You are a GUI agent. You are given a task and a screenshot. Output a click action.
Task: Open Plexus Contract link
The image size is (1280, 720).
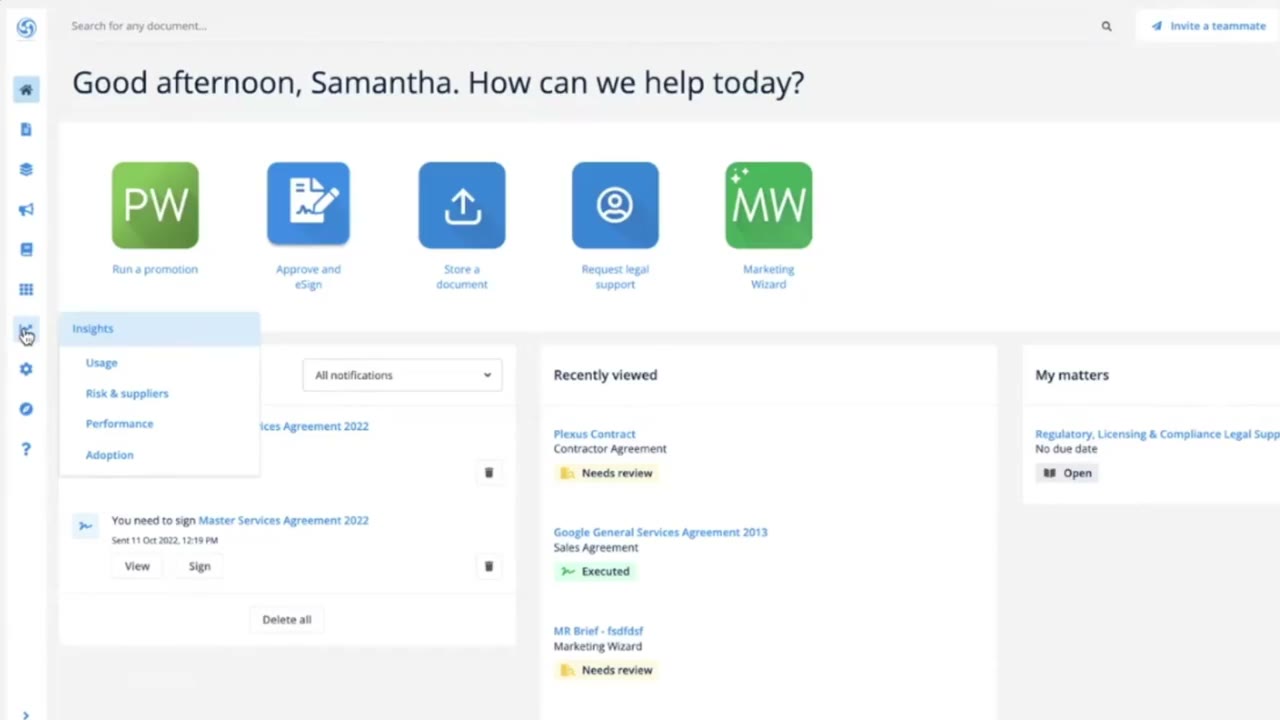click(x=594, y=434)
